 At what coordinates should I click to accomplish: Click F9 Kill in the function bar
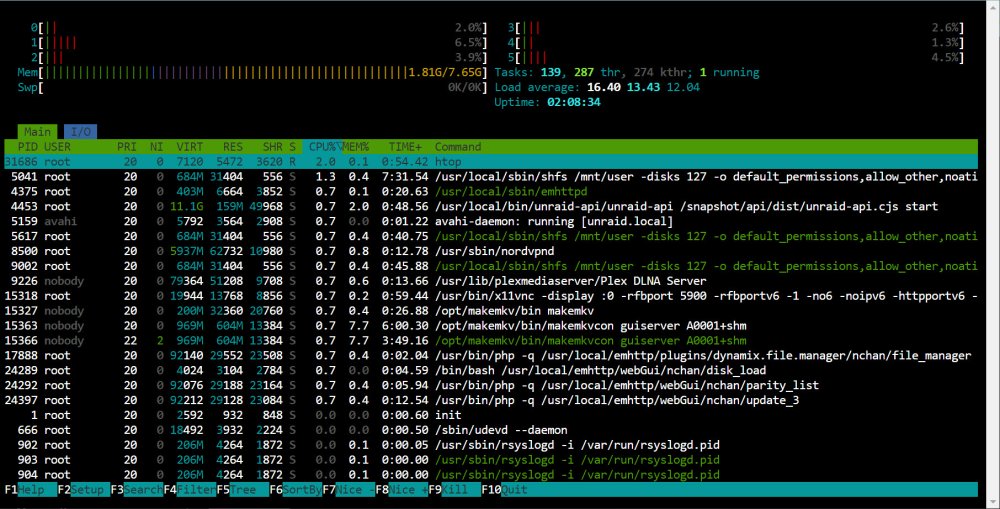coord(454,490)
